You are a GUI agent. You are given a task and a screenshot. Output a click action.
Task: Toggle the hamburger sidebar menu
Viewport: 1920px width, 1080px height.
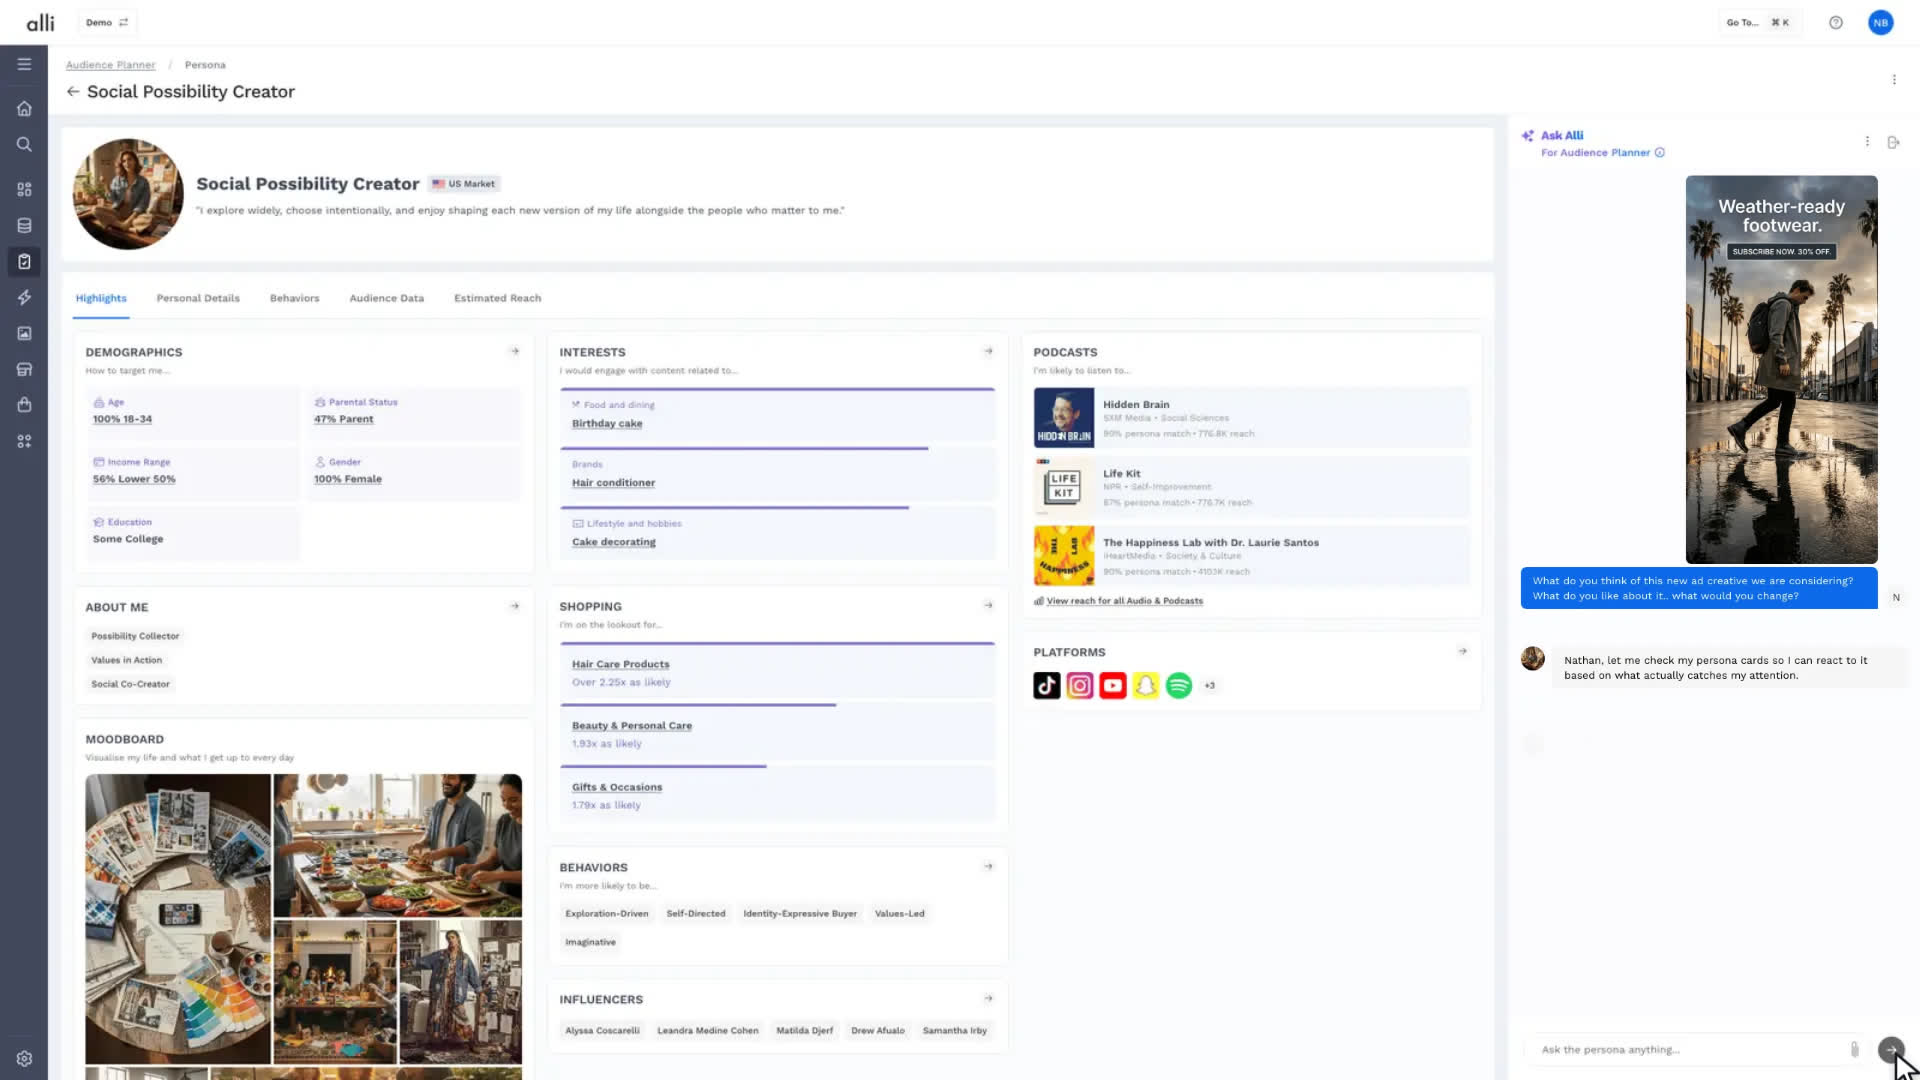pyautogui.click(x=24, y=64)
